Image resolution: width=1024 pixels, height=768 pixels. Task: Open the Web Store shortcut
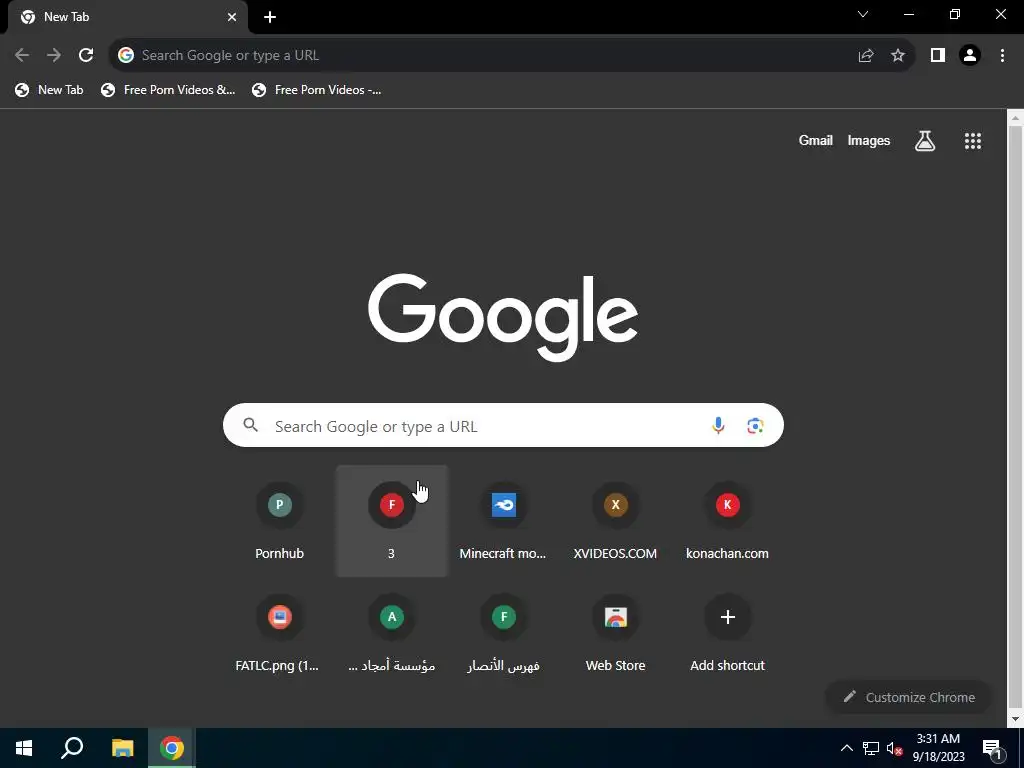(615, 633)
